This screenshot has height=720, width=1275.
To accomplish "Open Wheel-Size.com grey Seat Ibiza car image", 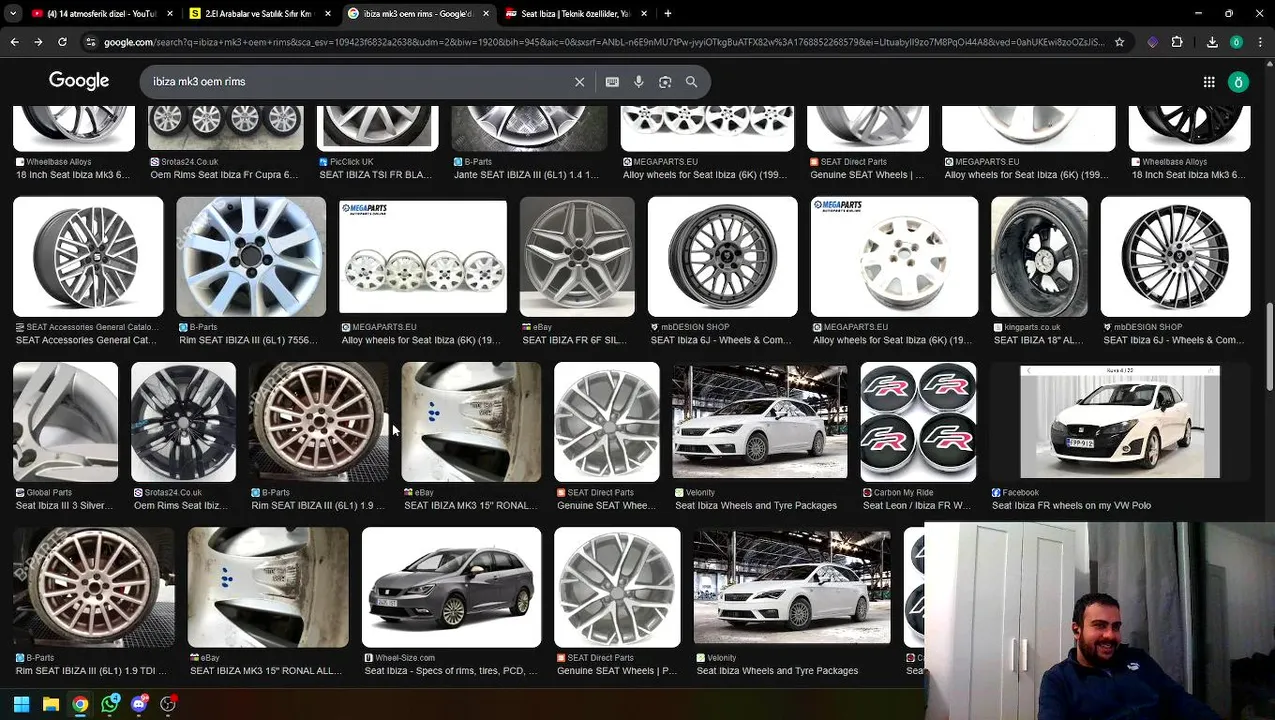I will [x=451, y=588].
